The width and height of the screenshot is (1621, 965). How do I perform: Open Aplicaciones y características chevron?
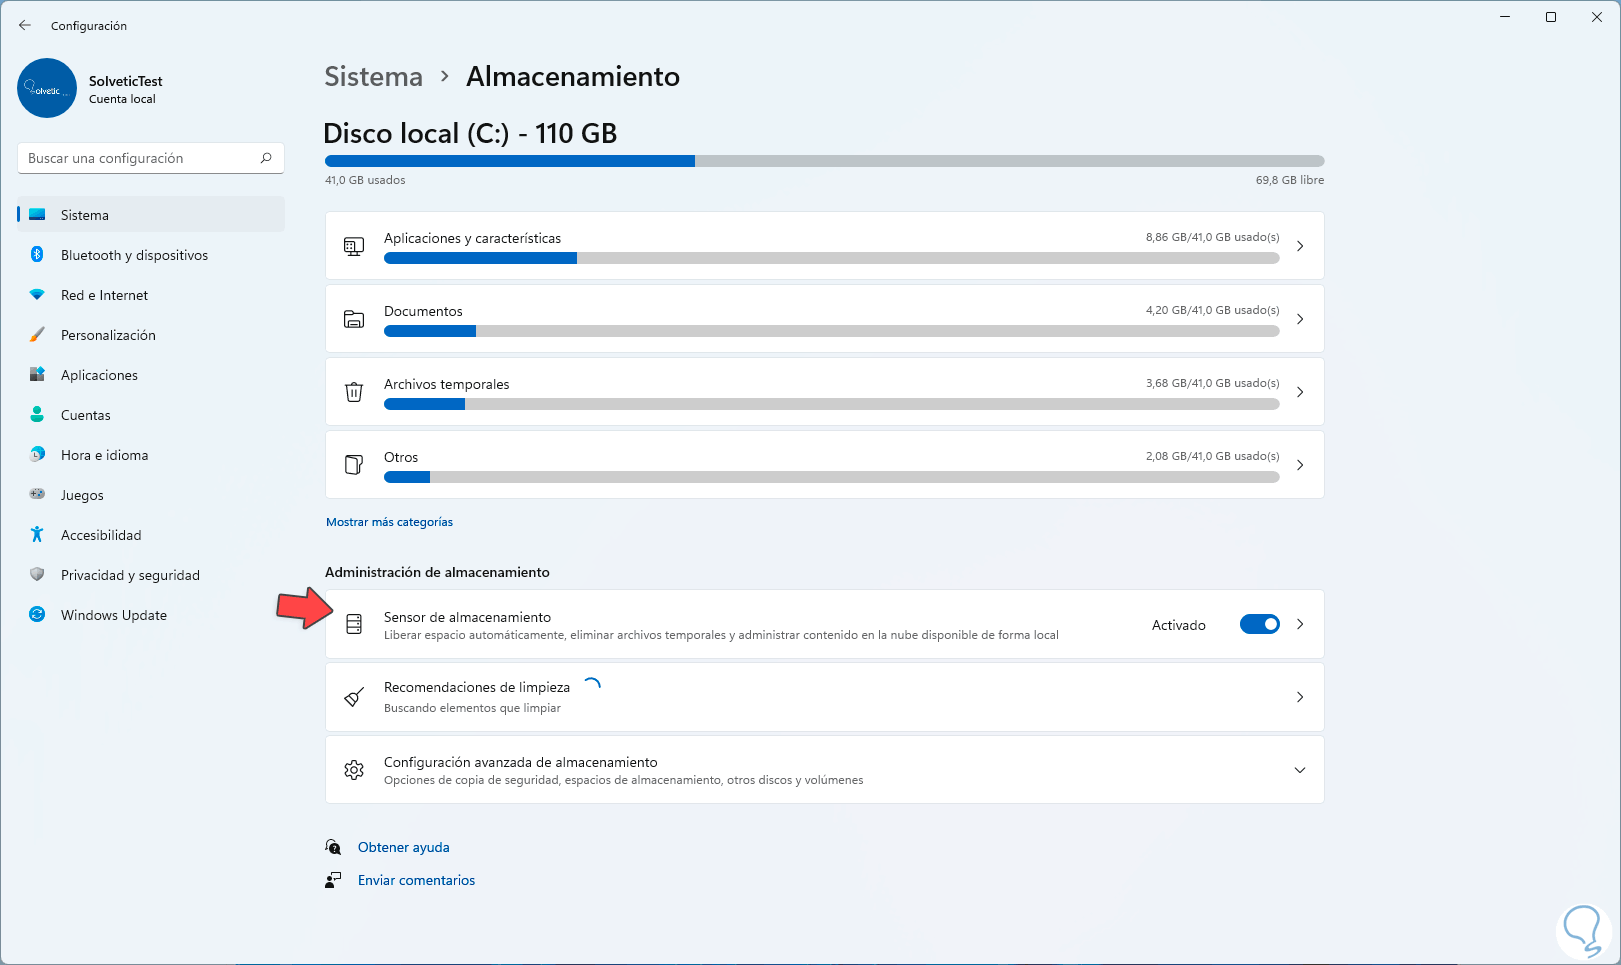pos(1300,246)
